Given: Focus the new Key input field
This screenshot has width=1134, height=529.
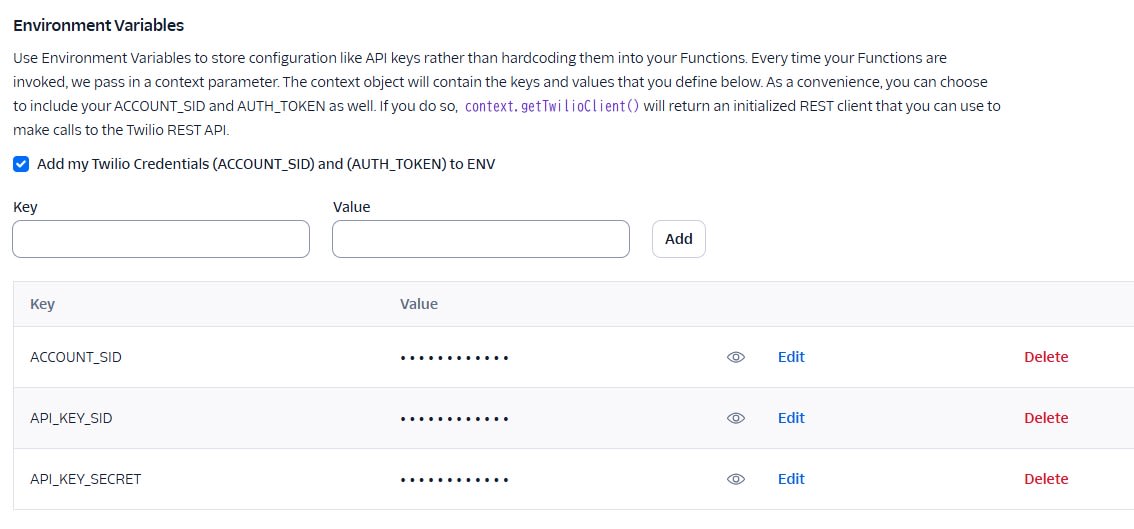Looking at the screenshot, I should click(161, 239).
